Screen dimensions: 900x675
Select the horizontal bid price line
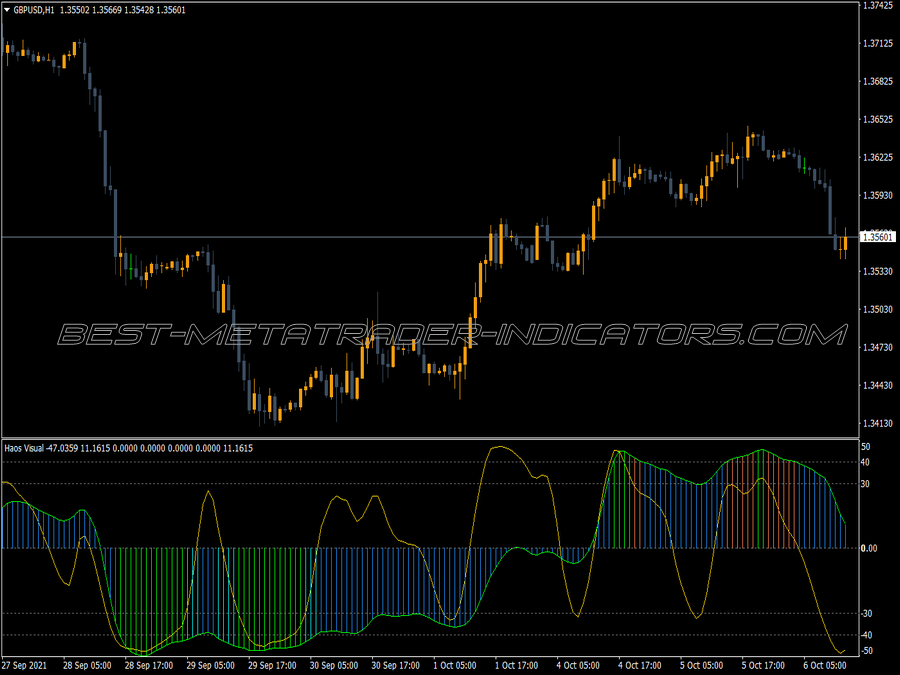(x=430, y=236)
